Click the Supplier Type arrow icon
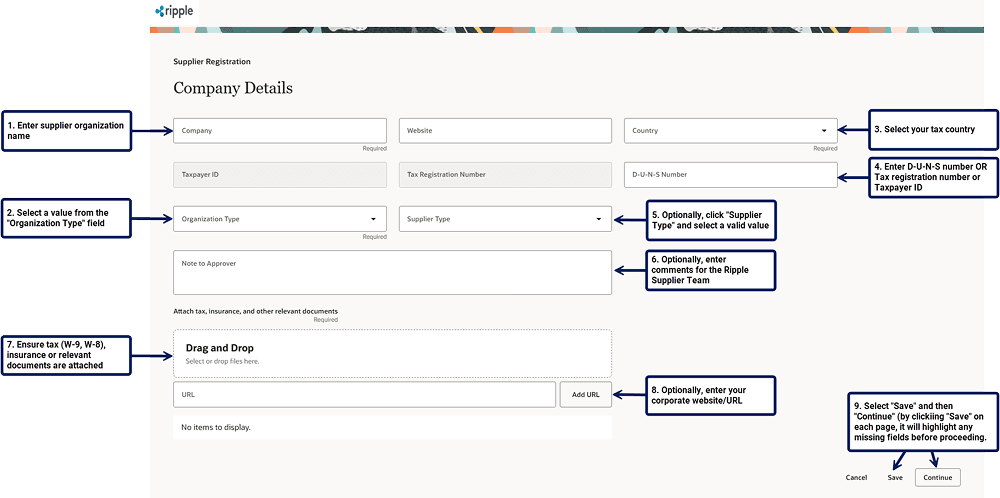The height and width of the screenshot is (498, 1000). point(598,219)
